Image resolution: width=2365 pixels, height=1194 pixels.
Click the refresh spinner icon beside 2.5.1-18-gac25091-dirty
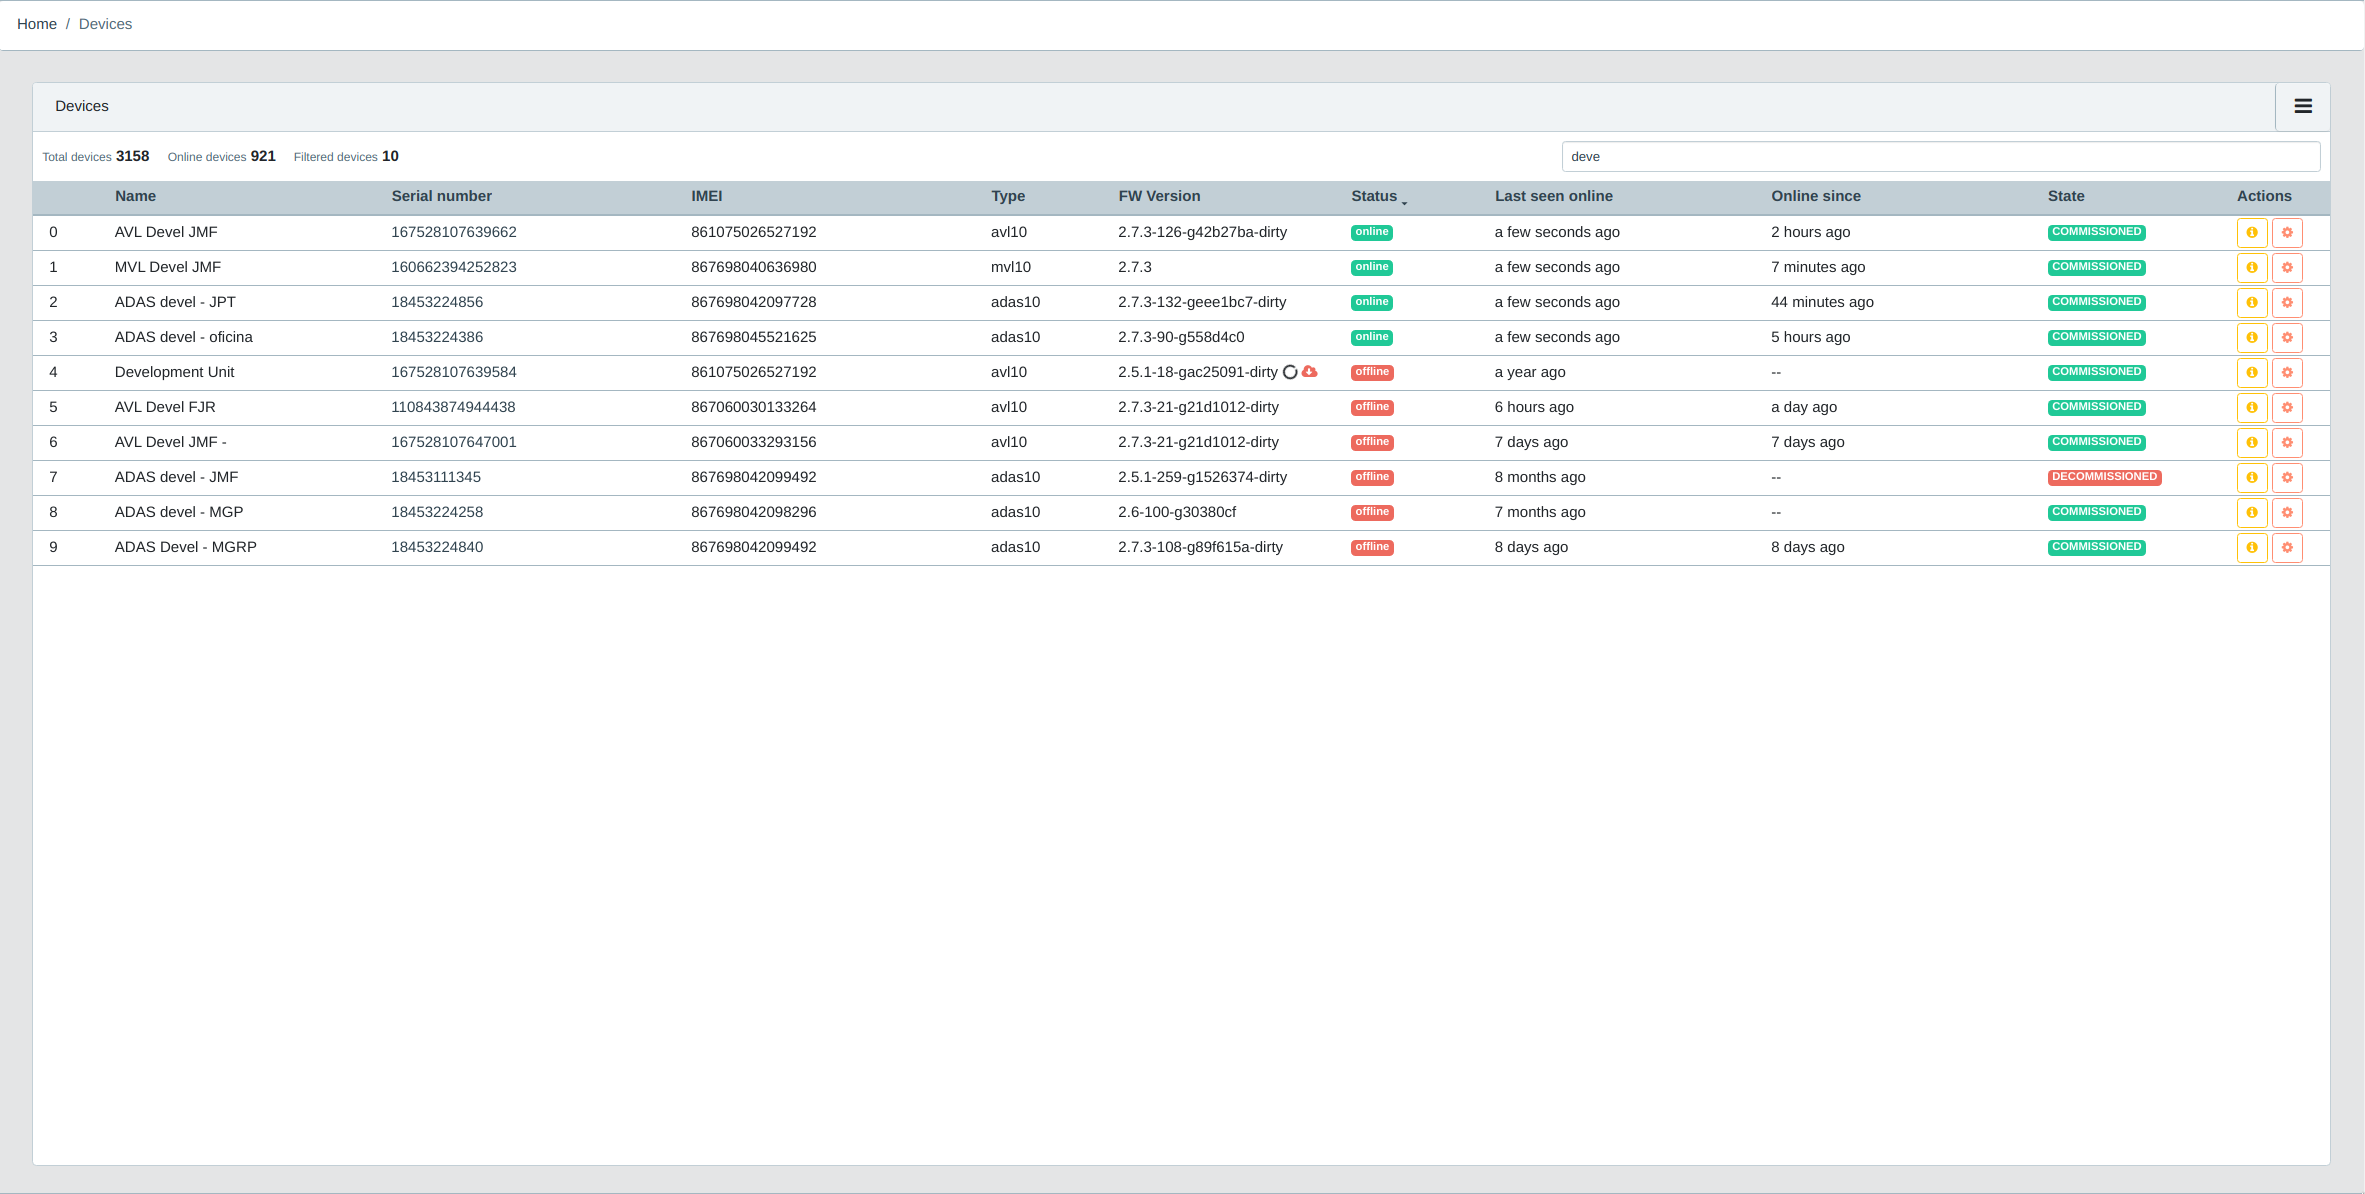click(x=1290, y=372)
